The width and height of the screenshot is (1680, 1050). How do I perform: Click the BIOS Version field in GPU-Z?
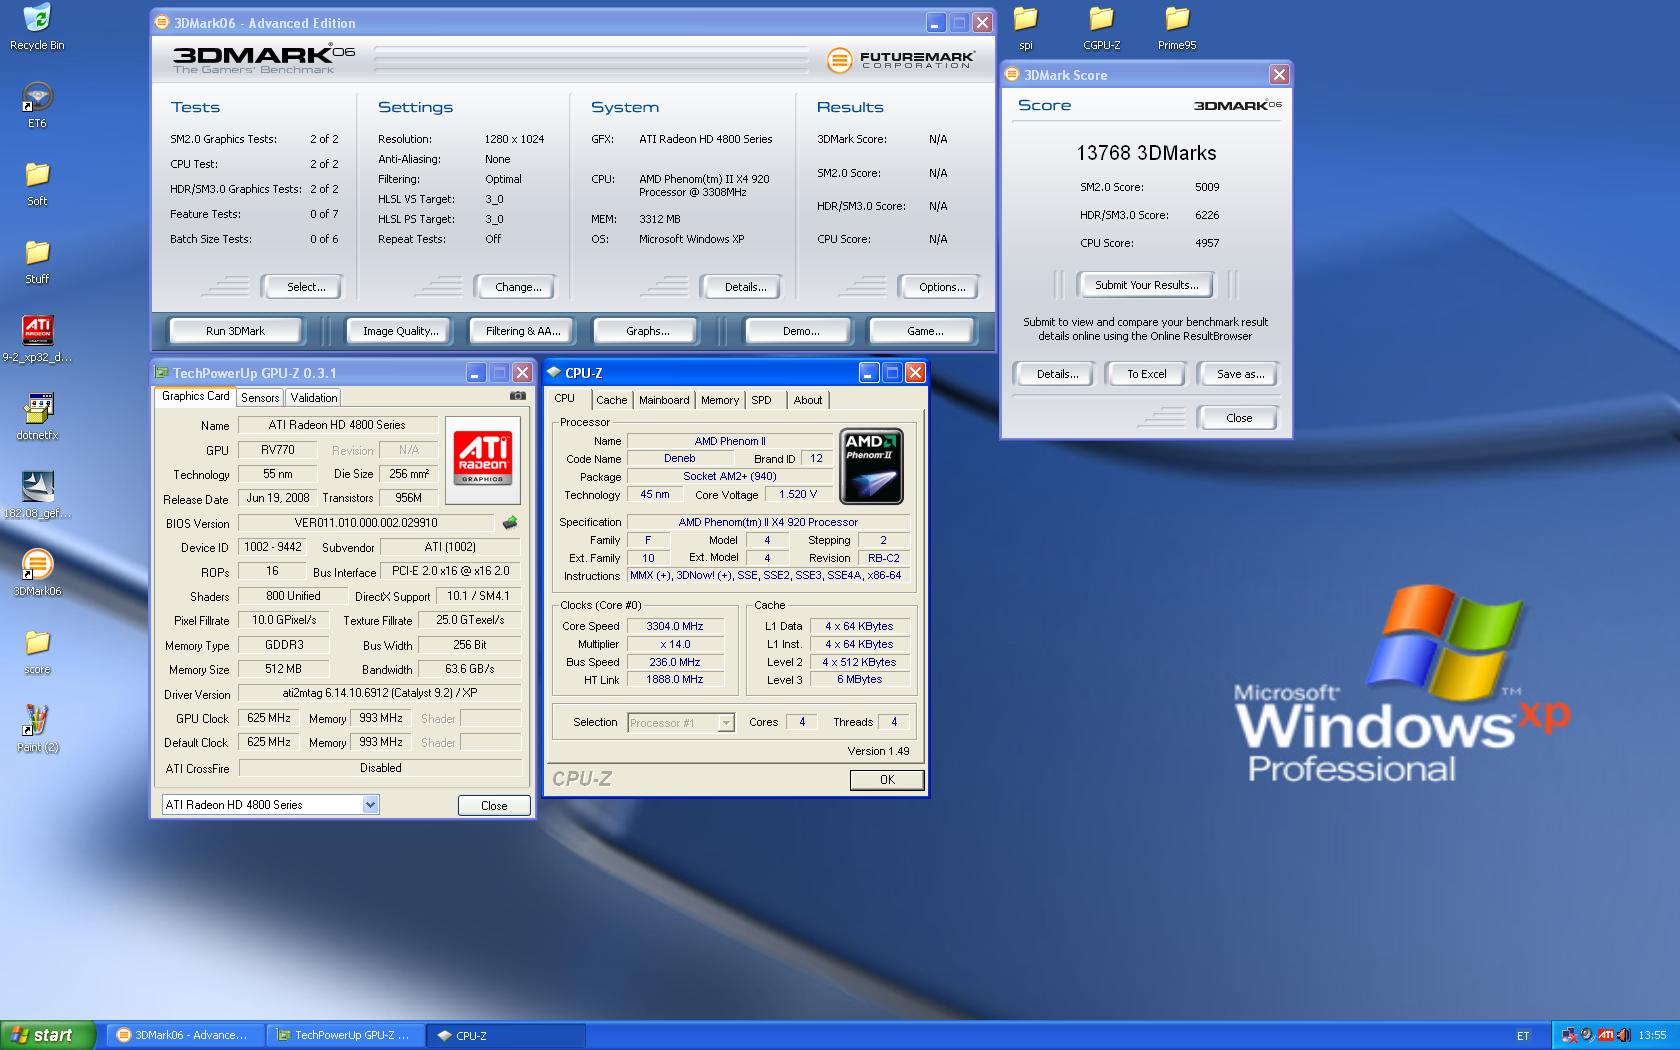(366, 523)
